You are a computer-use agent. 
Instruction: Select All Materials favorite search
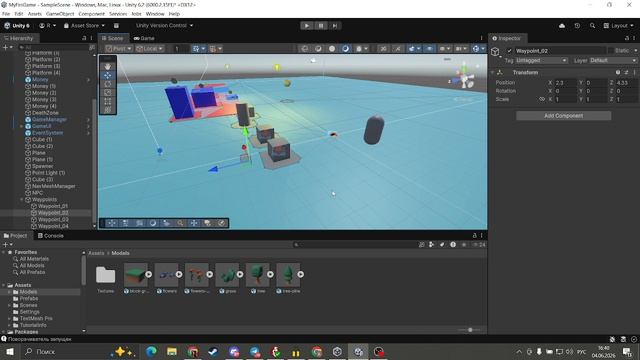pyautogui.click(x=34, y=259)
